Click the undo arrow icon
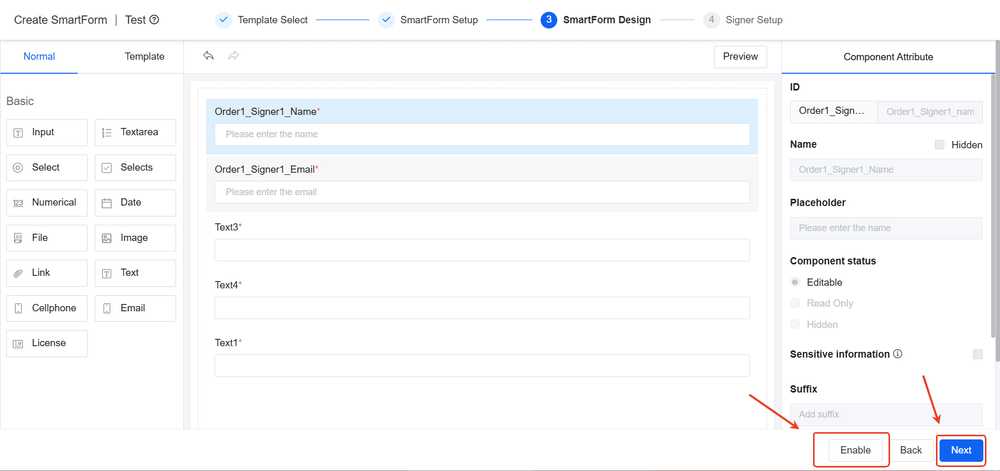This screenshot has height=471, width=1000. [x=208, y=56]
